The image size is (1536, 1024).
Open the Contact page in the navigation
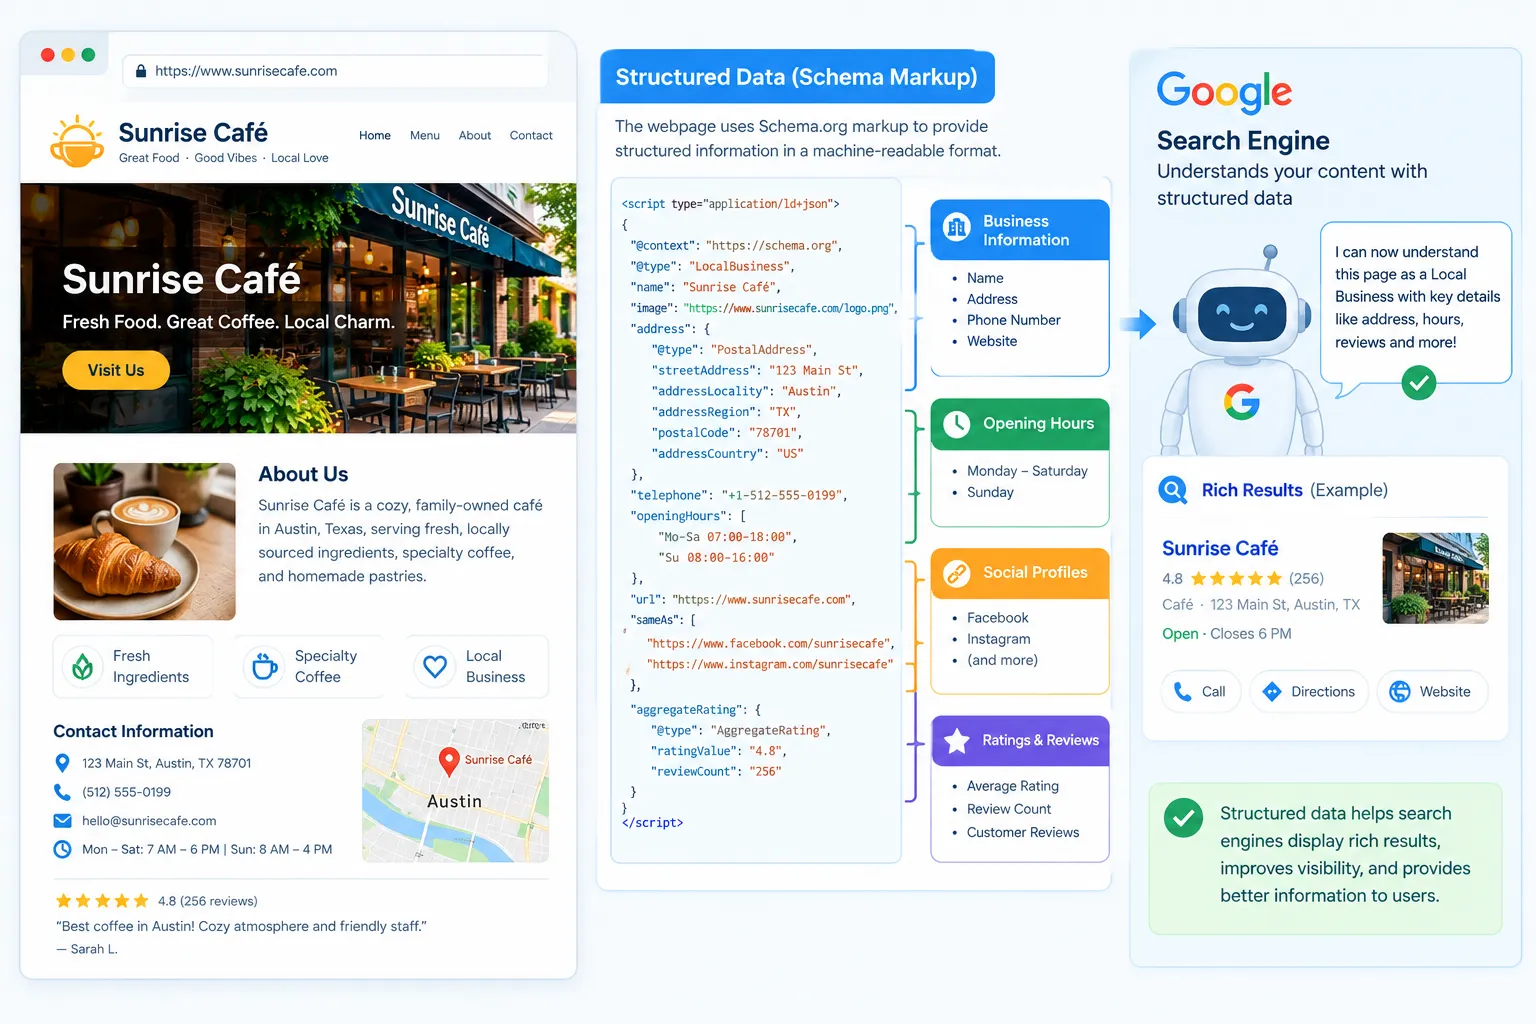(531, 136)
